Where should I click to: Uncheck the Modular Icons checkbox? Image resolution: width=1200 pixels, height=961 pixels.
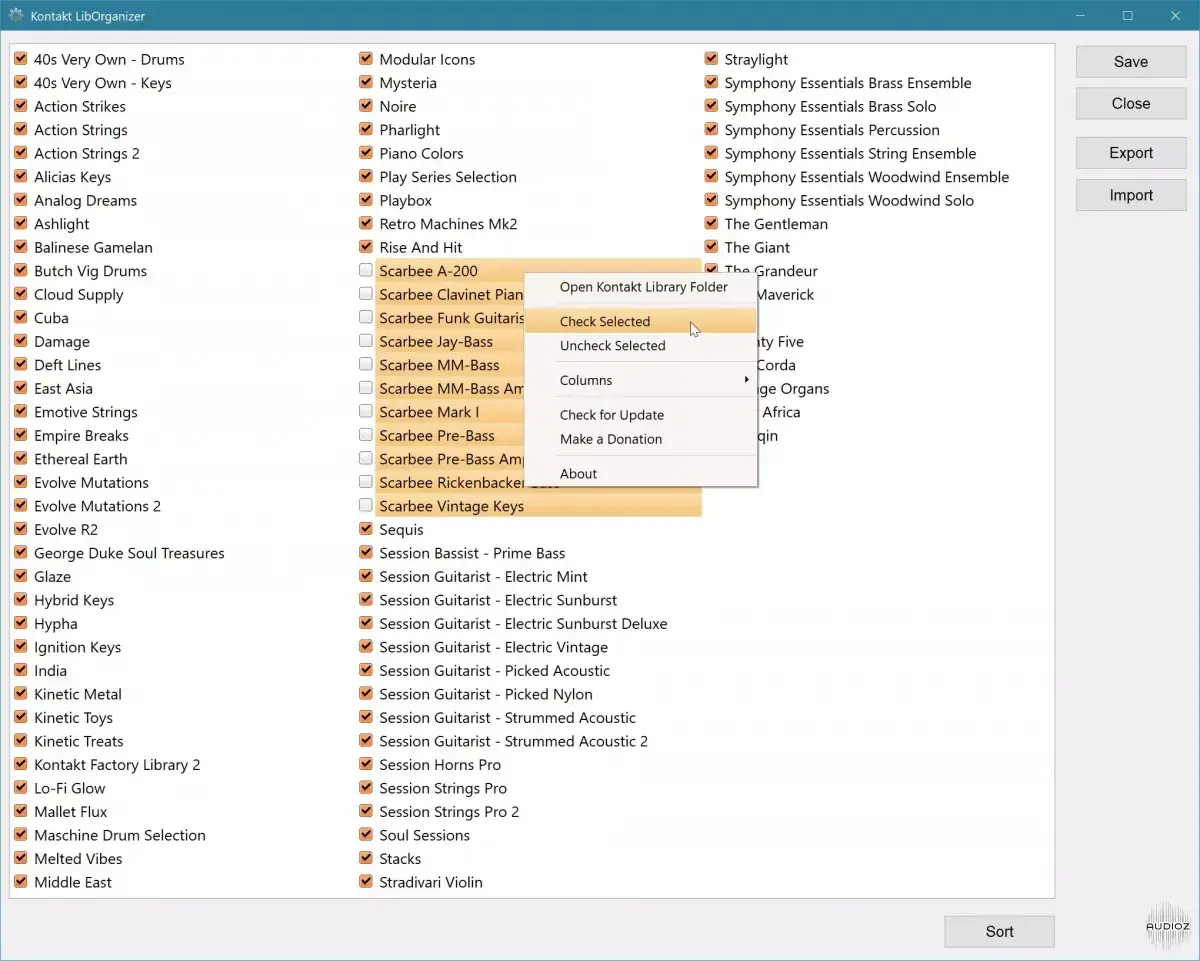pos(366,59)
